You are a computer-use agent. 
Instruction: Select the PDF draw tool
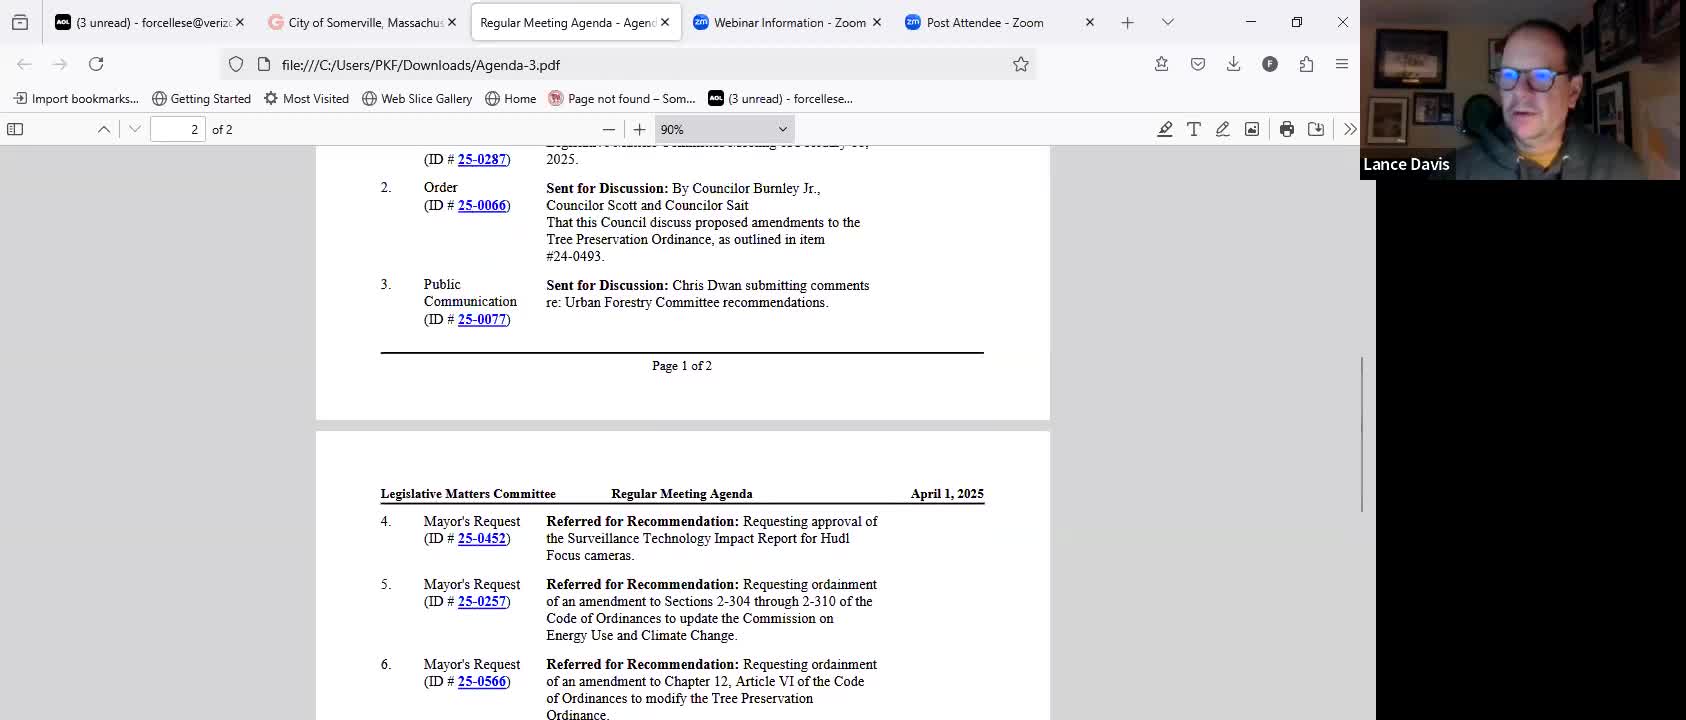click(1222, 129)
